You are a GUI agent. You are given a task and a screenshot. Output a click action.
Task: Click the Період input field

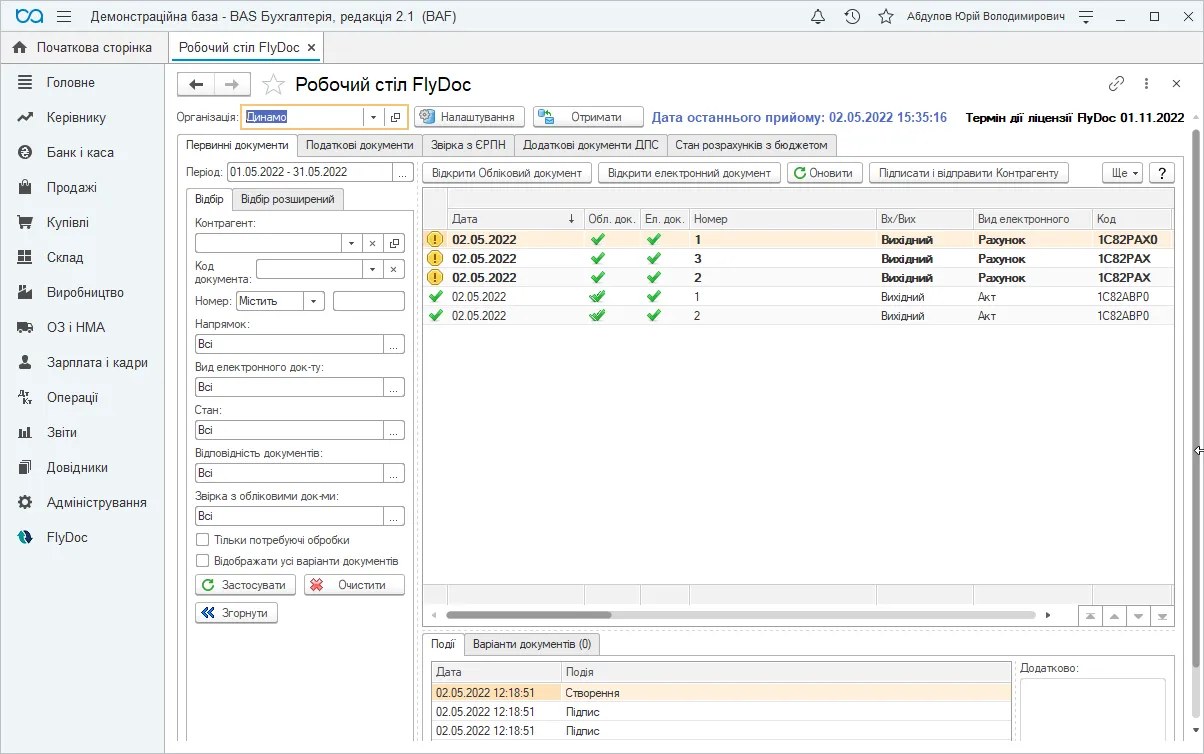point(310,173)
